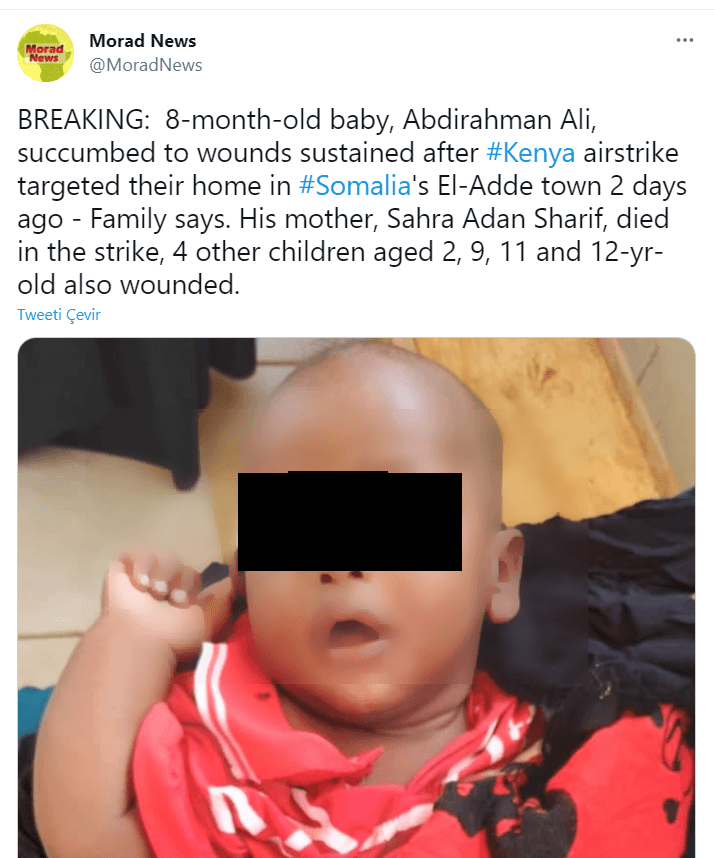Click the "old also wounded." closing text
714x858 pixels.
(x=129, y=285)
